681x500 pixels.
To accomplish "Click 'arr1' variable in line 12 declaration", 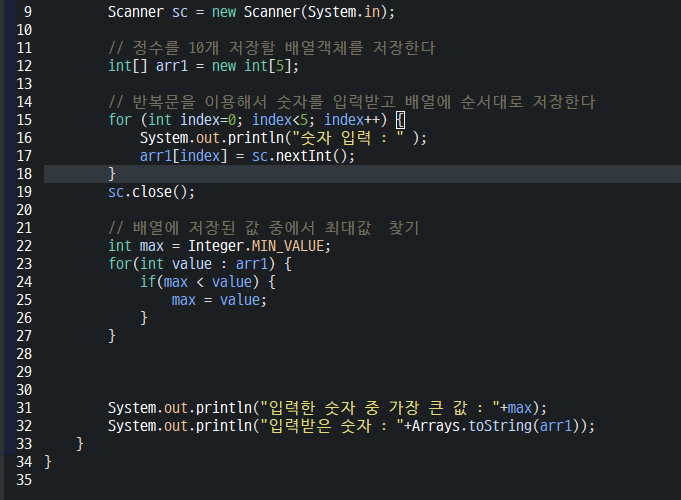I will (172, 66).
